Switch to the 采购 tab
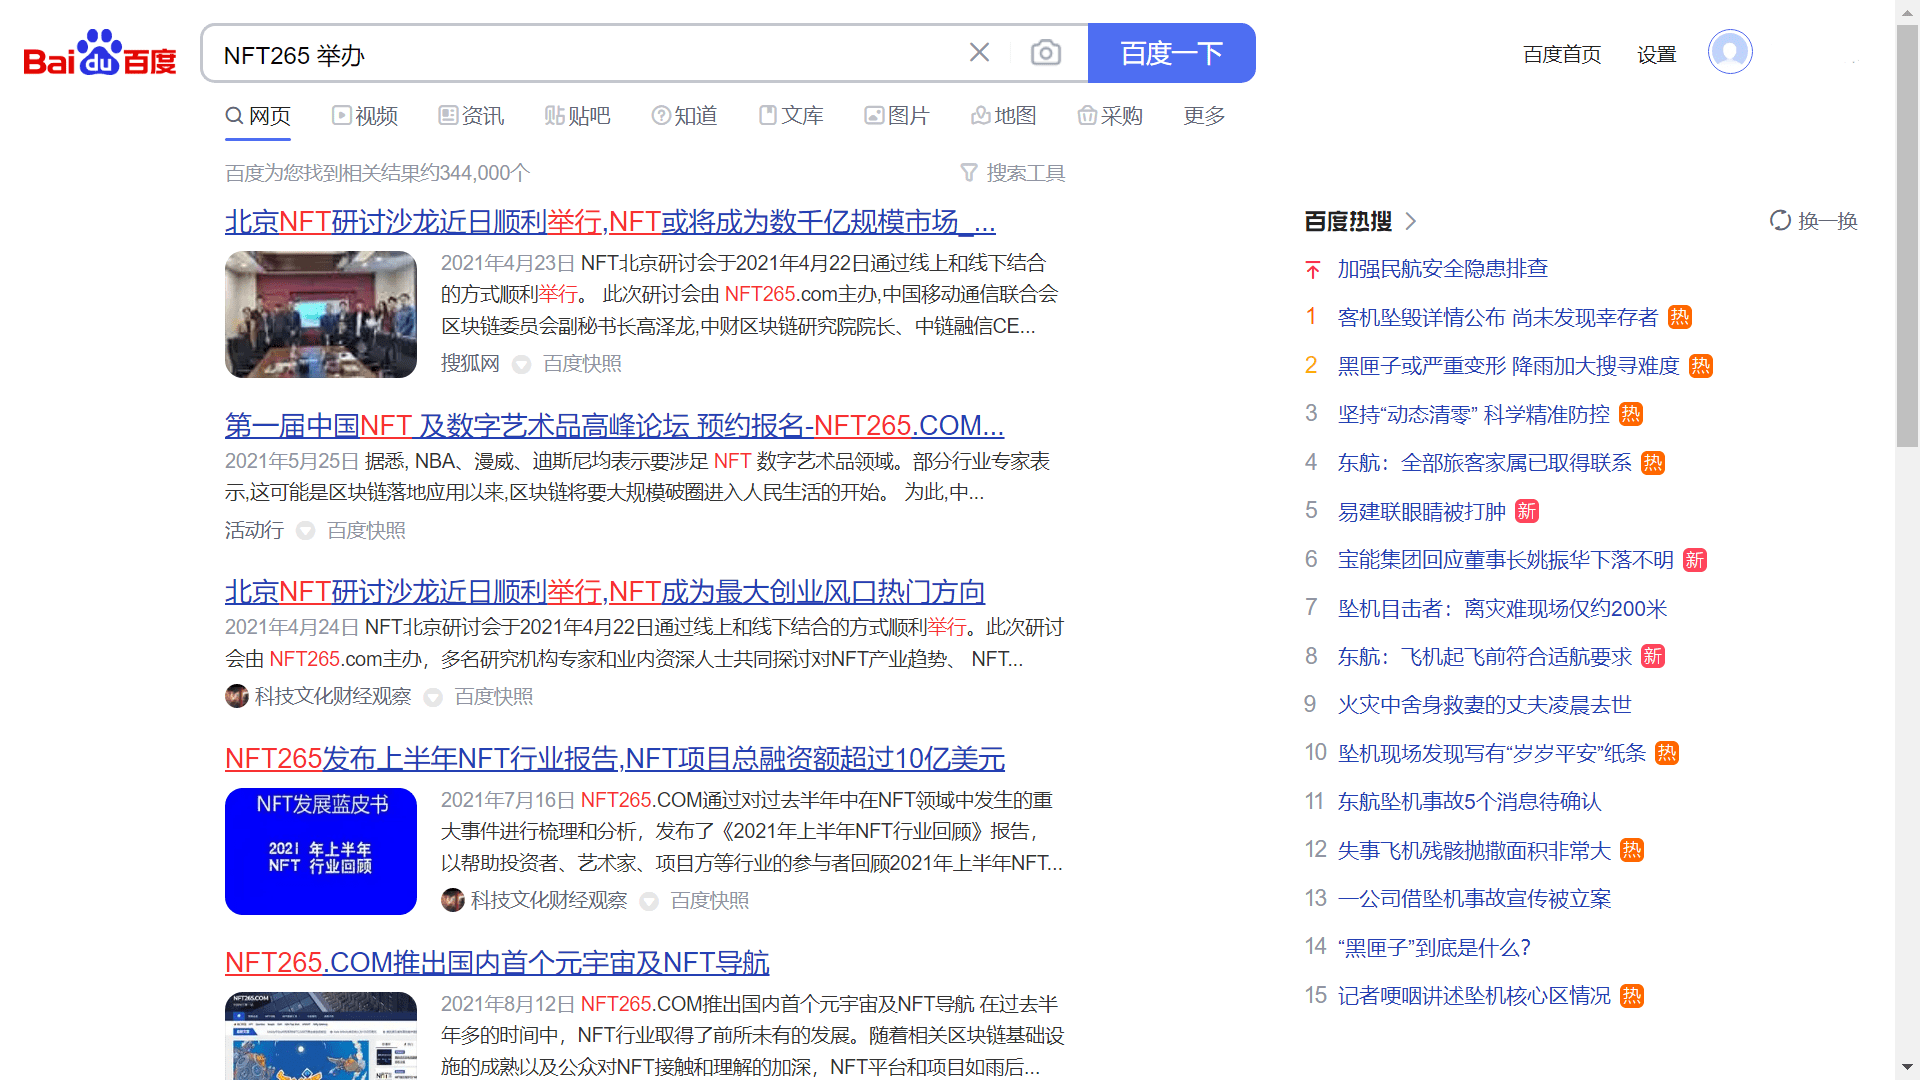 coord(1110,116)
